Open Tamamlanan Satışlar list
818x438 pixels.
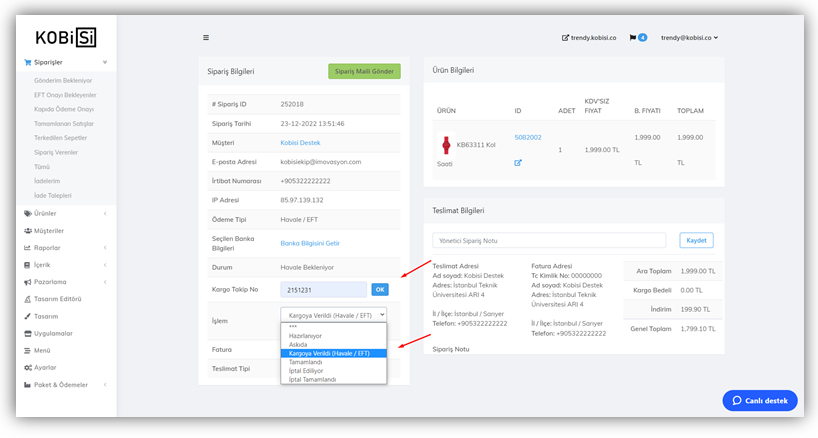64,124
